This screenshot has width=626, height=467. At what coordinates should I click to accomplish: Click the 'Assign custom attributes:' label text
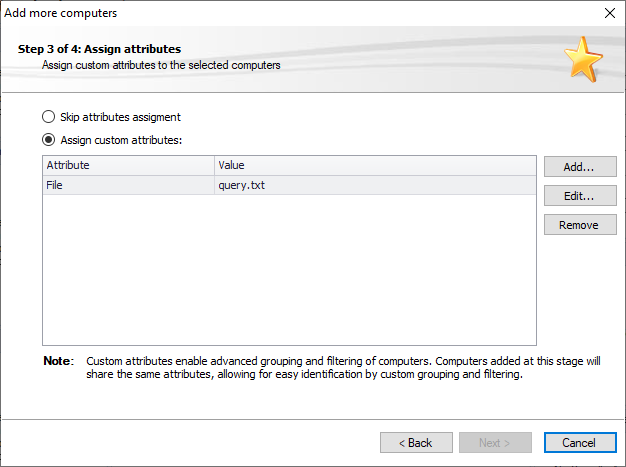[121, 140]
